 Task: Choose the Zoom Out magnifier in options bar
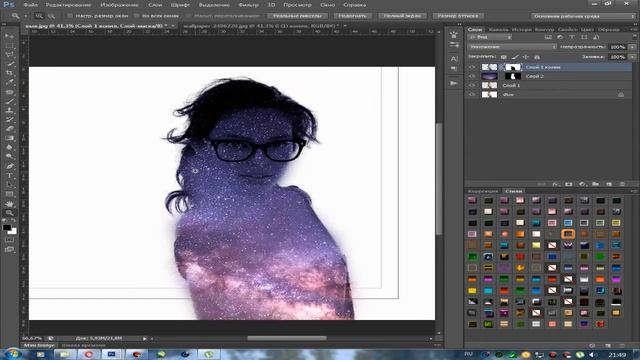tap(51, 16)
